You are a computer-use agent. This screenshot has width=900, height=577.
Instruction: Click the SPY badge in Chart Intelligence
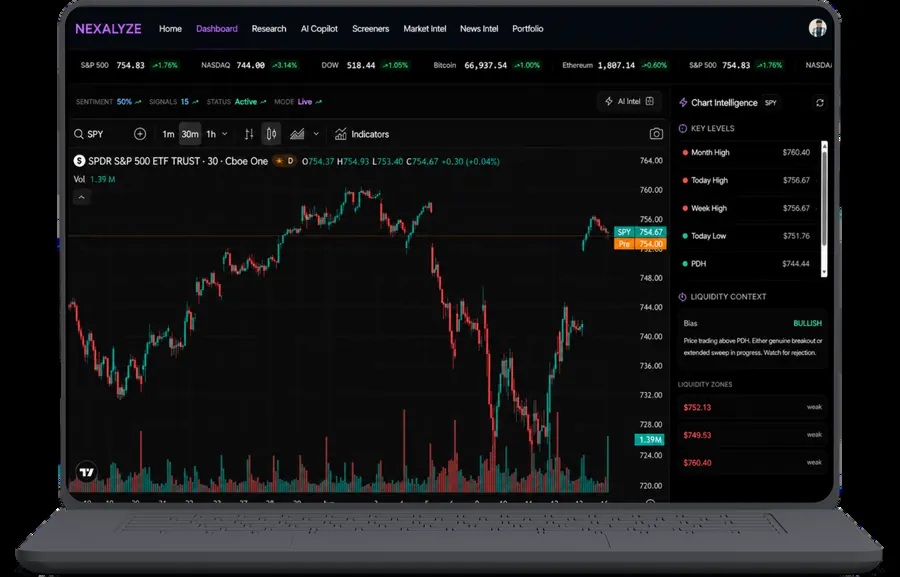pos(770,103)
